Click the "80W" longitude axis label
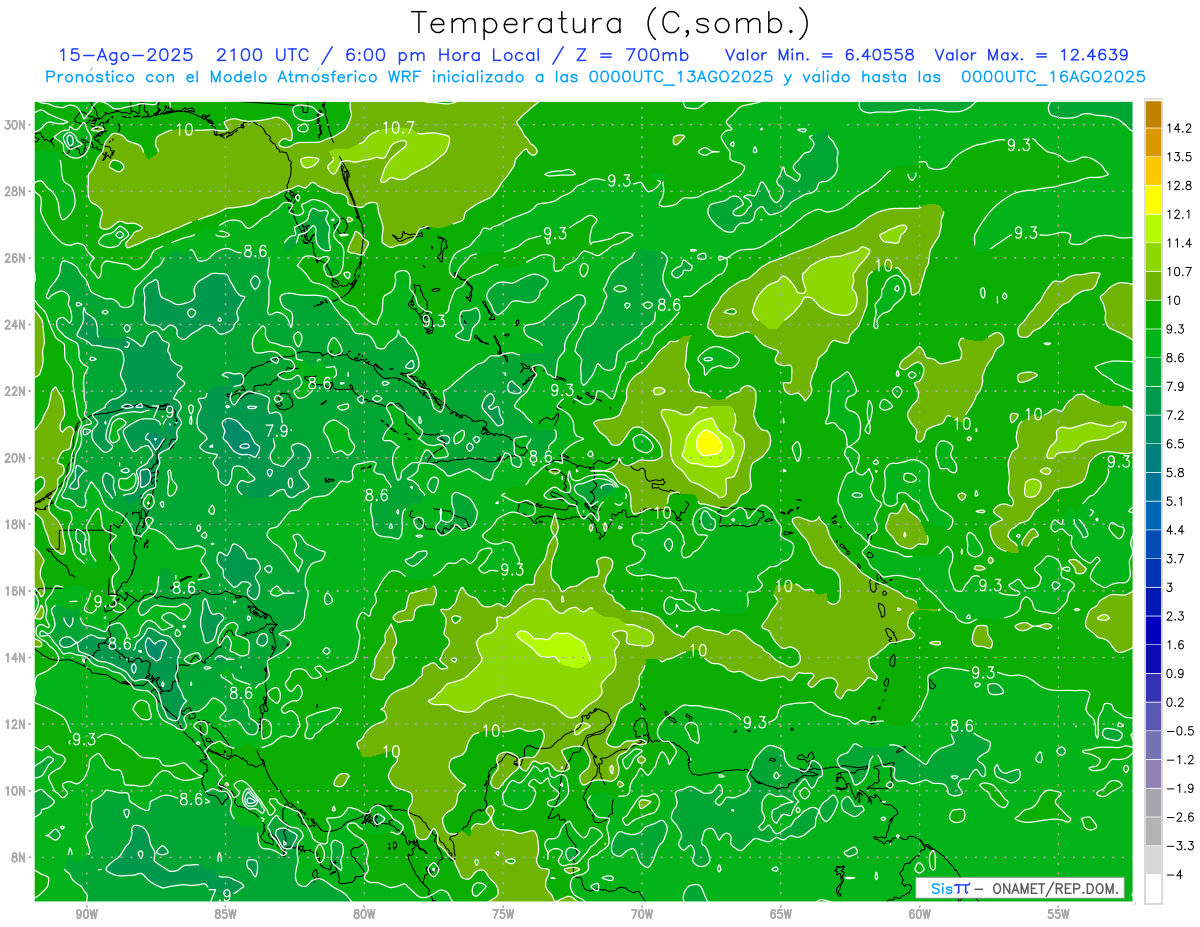 point(364,914)
